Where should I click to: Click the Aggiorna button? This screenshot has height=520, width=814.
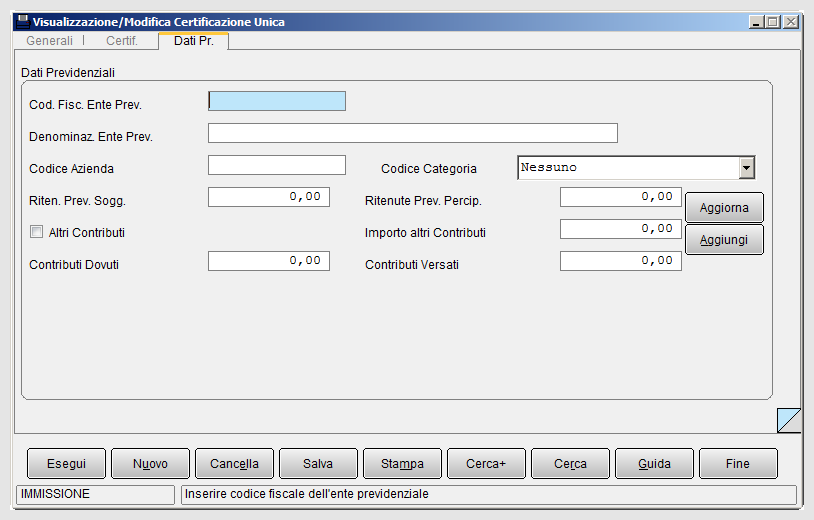tap(724, 208)
